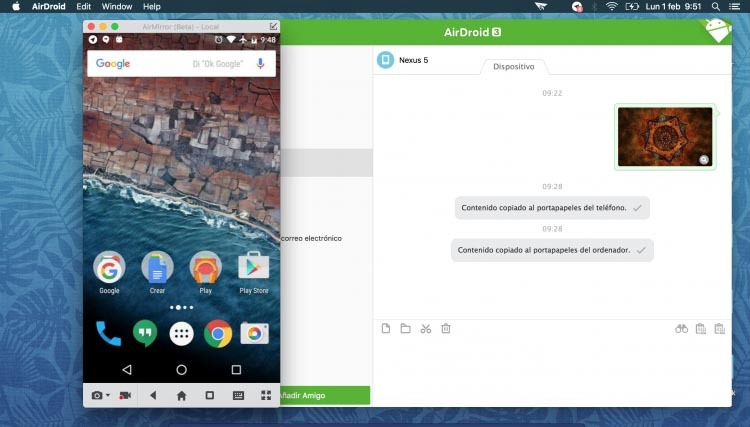The image size is (750, 427).
Task: Click the rightmost clipboard icon
Action: click(719, 328)
